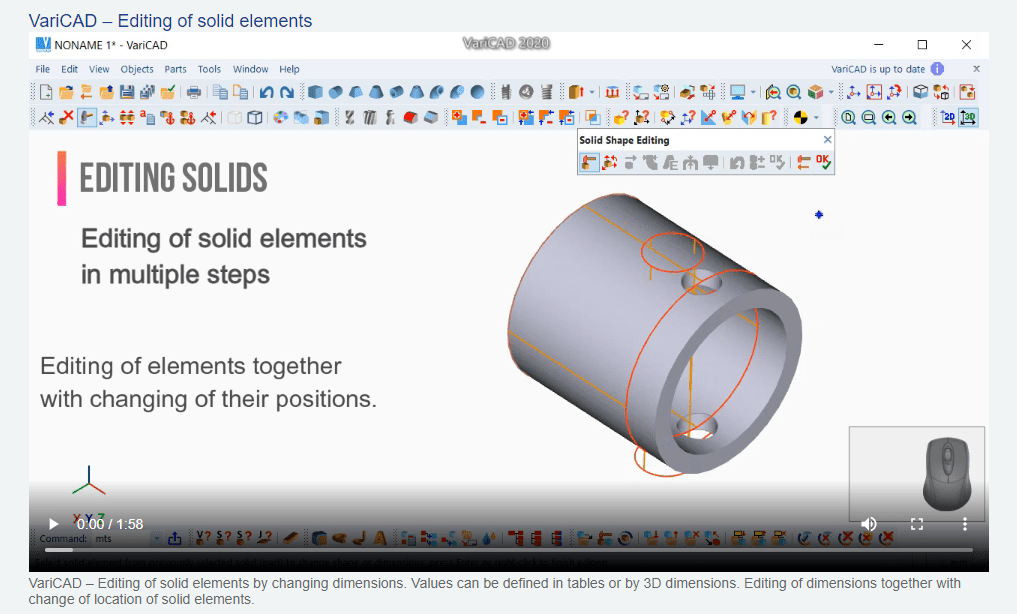Open the Parts menu
Viewport: 1017px width, 614px height.
click(x=175, y=69)
